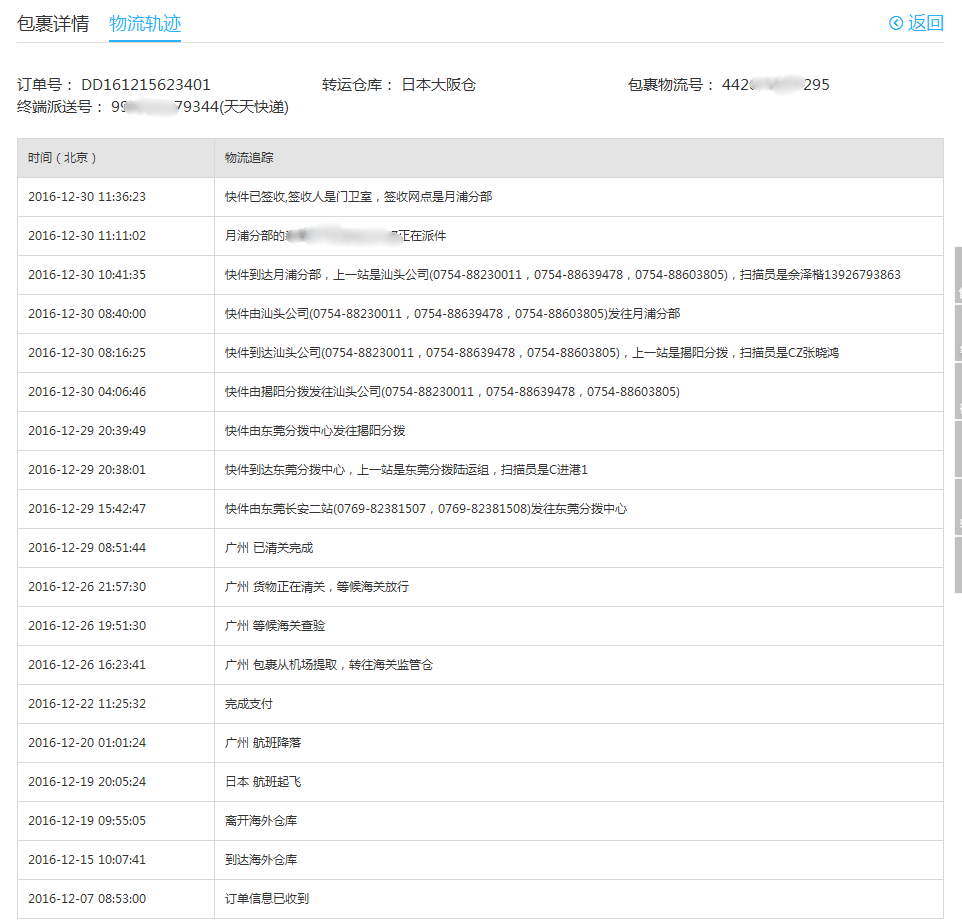Click the 广州 已清关完成 entry
The height and width of the screenshot is (920, 962).
click(269, 548)
